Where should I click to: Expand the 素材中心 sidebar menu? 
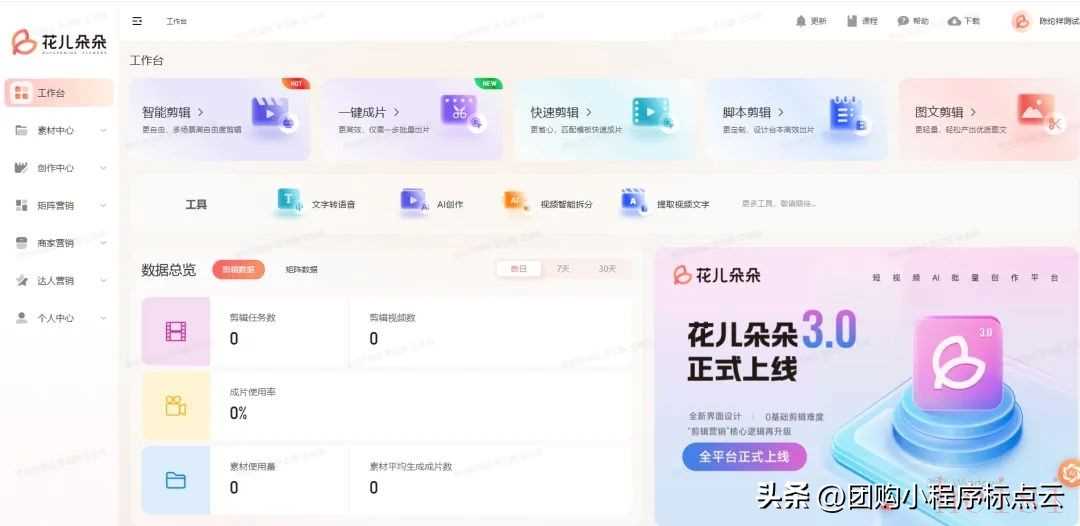[60, 130]
